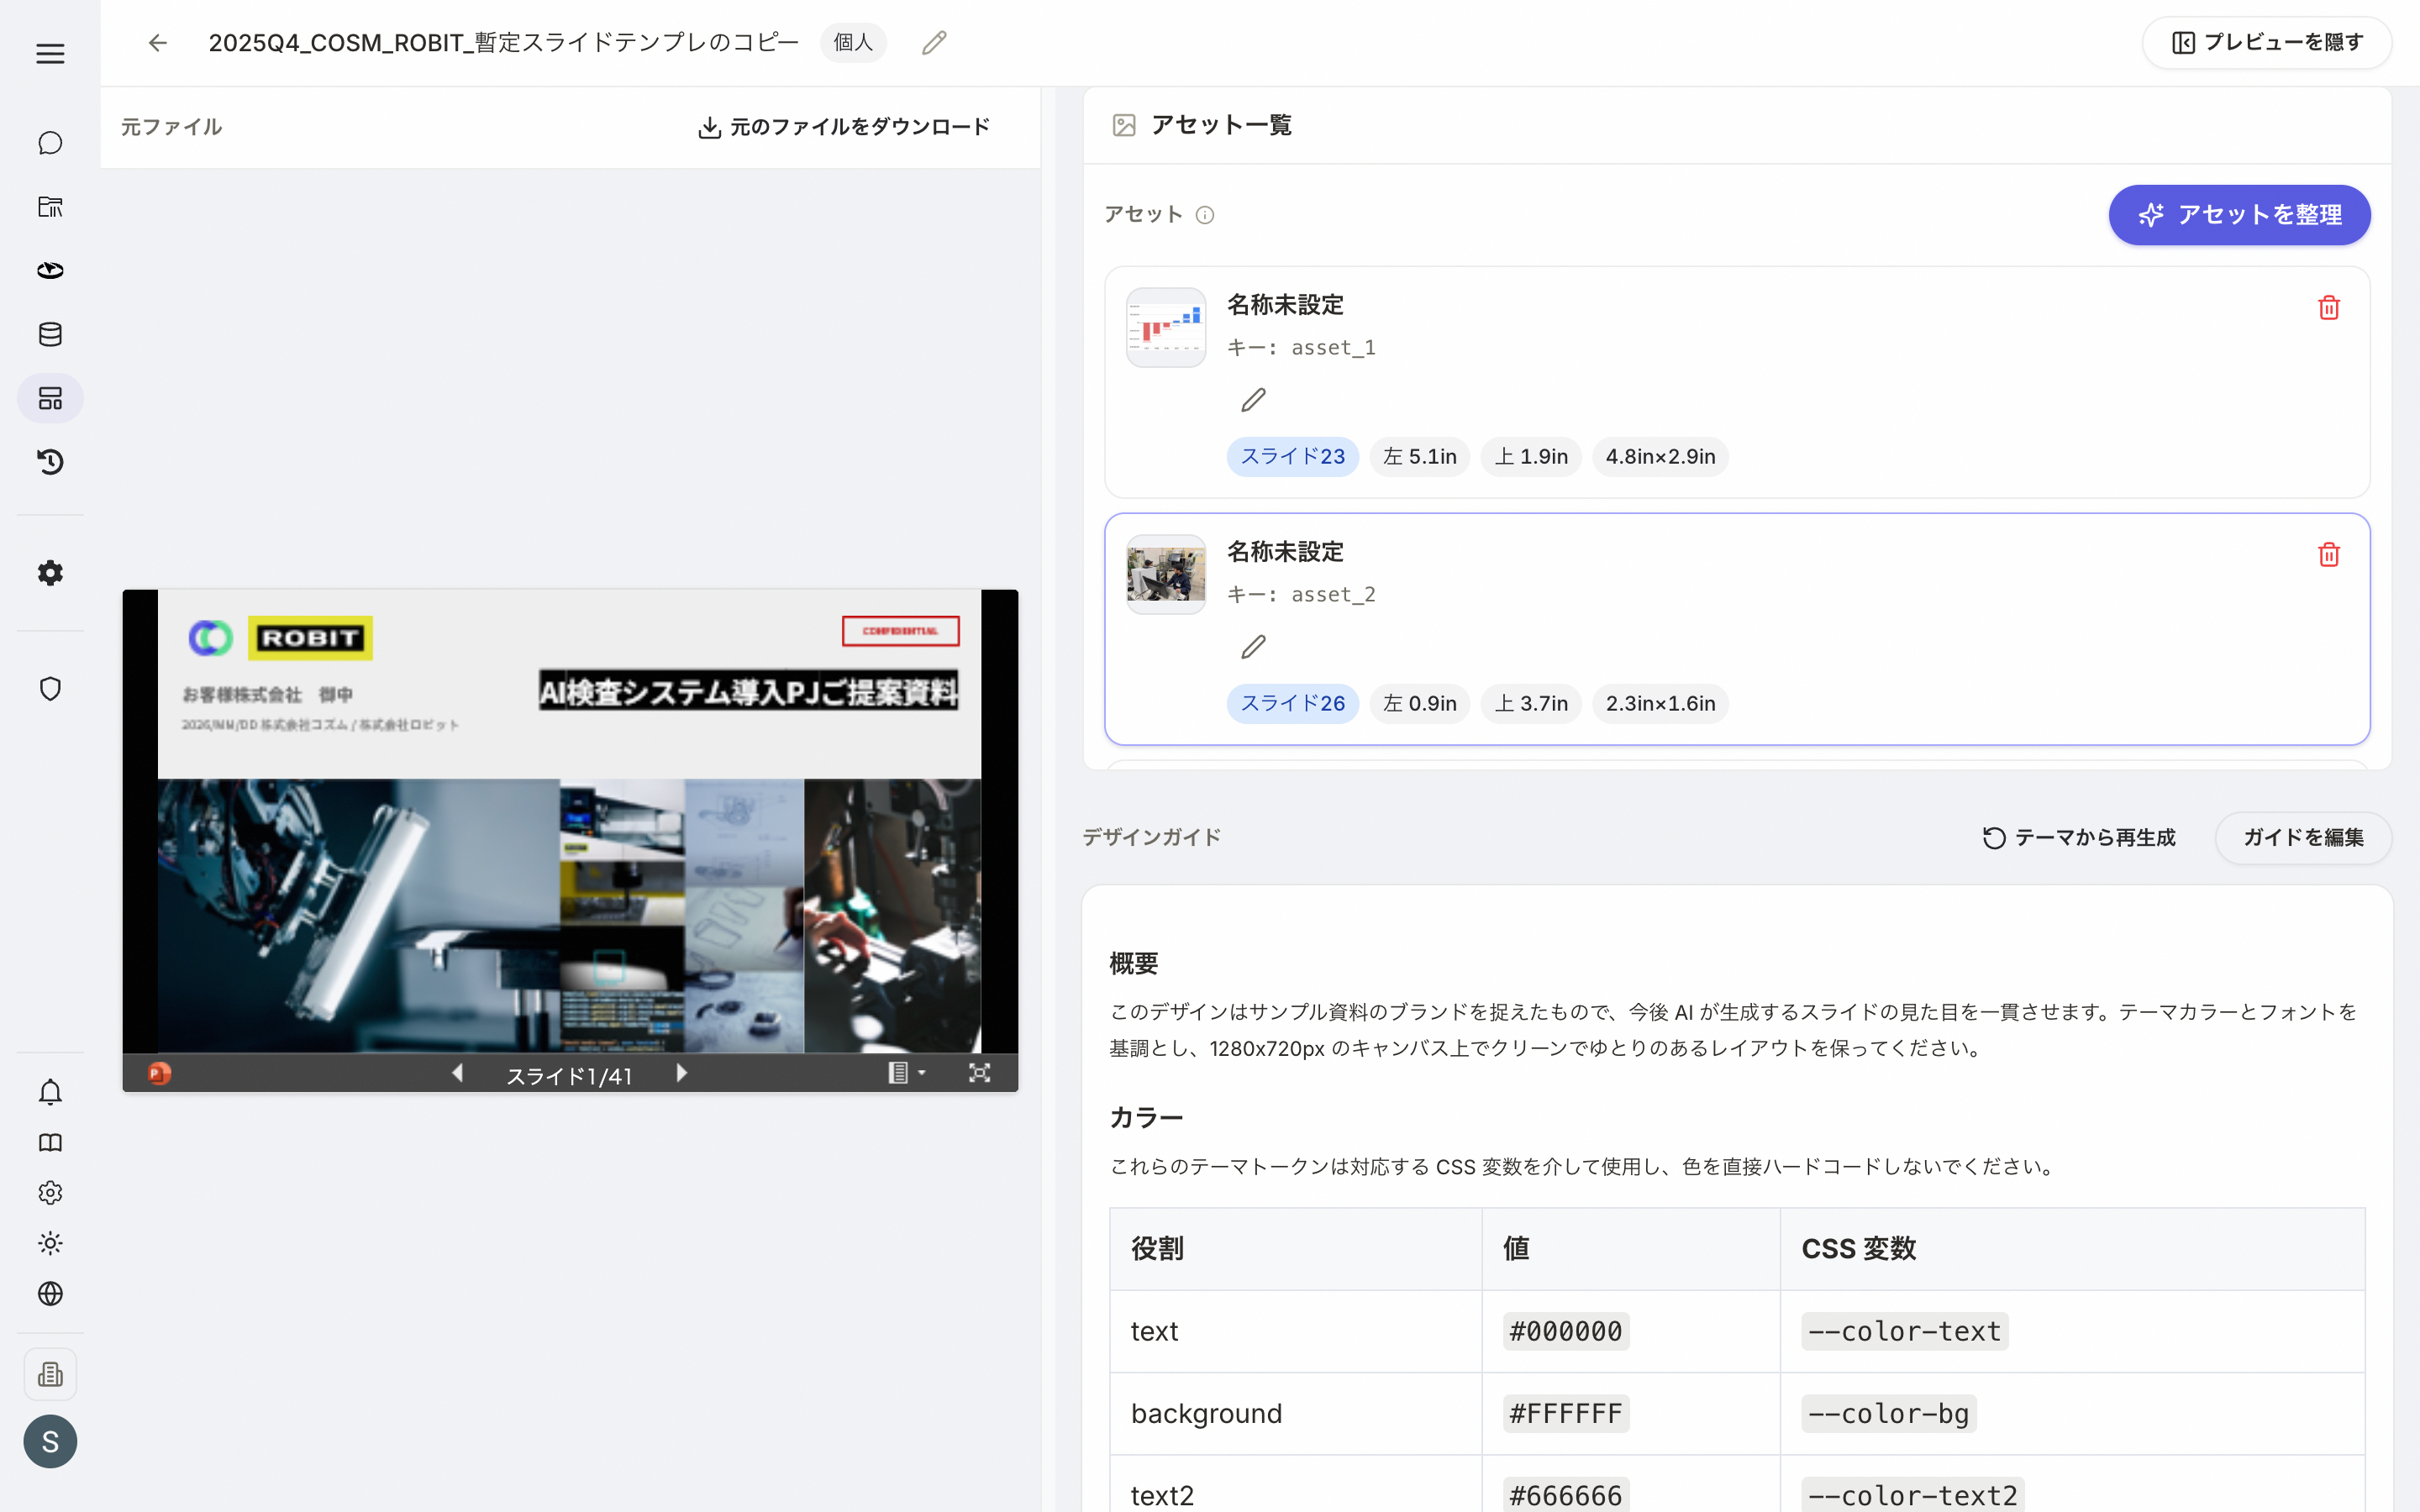
Task: Go to next slide in preview
Action: (681, 1073)
